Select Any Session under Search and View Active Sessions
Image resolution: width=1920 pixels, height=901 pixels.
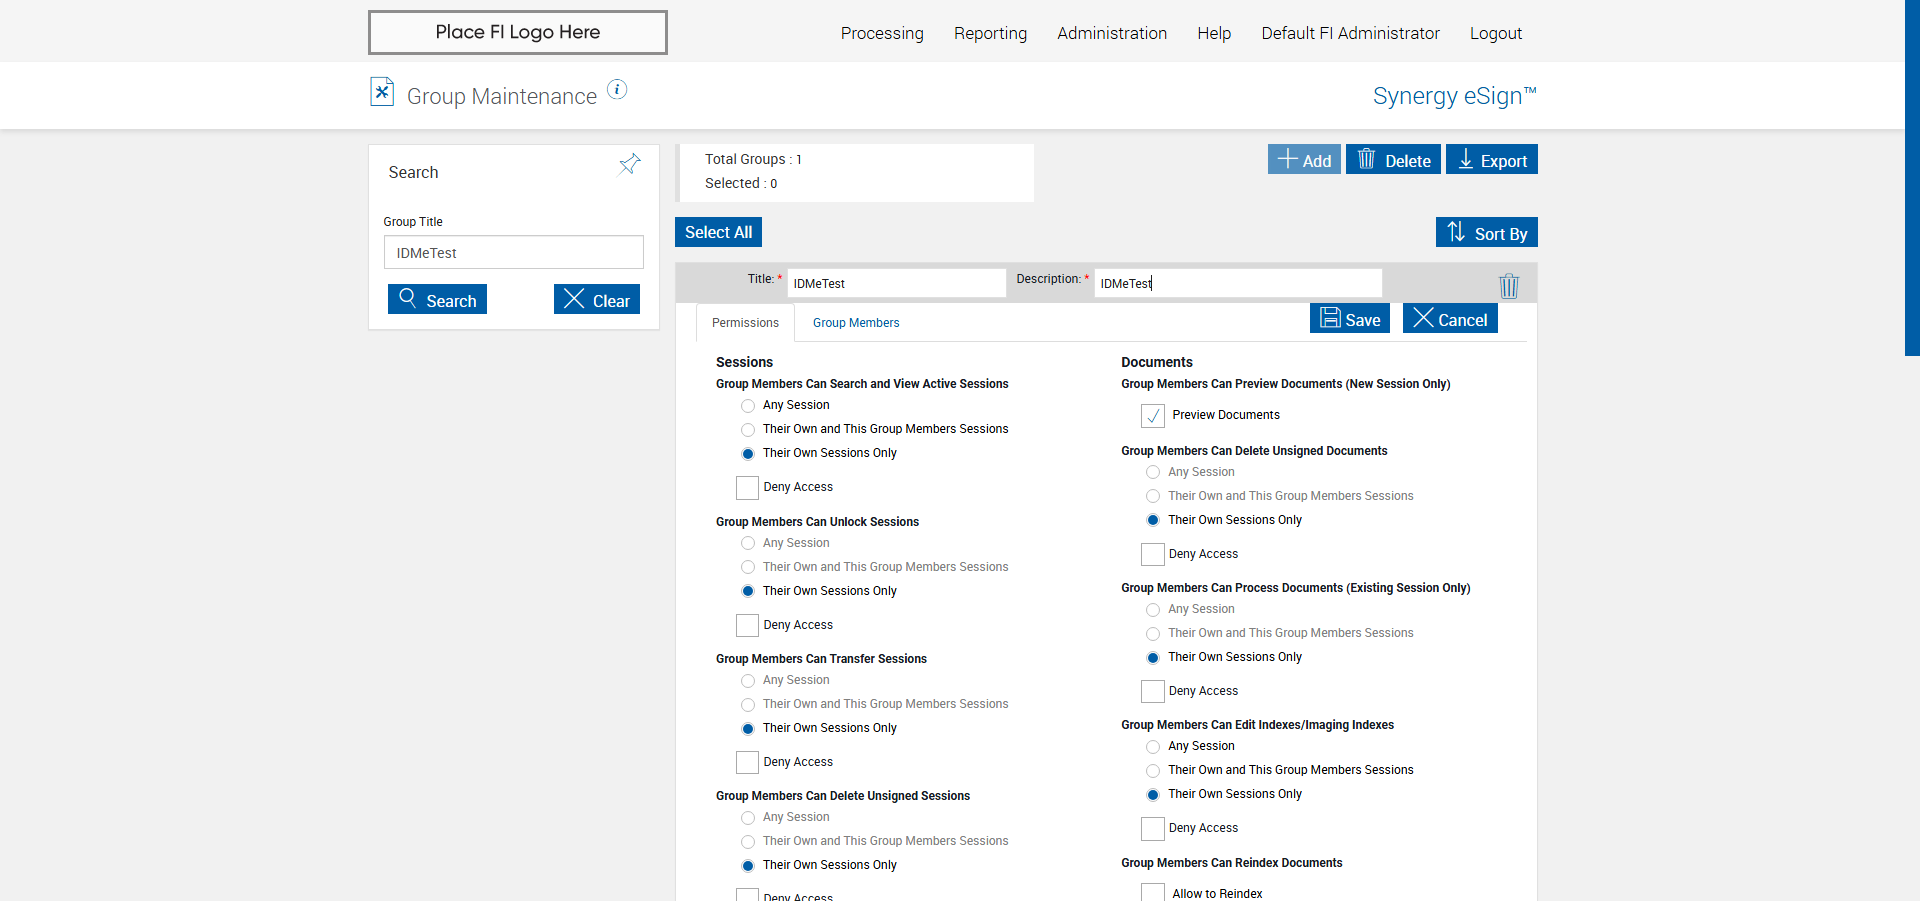pyautogui.click(x=748, y=406)
